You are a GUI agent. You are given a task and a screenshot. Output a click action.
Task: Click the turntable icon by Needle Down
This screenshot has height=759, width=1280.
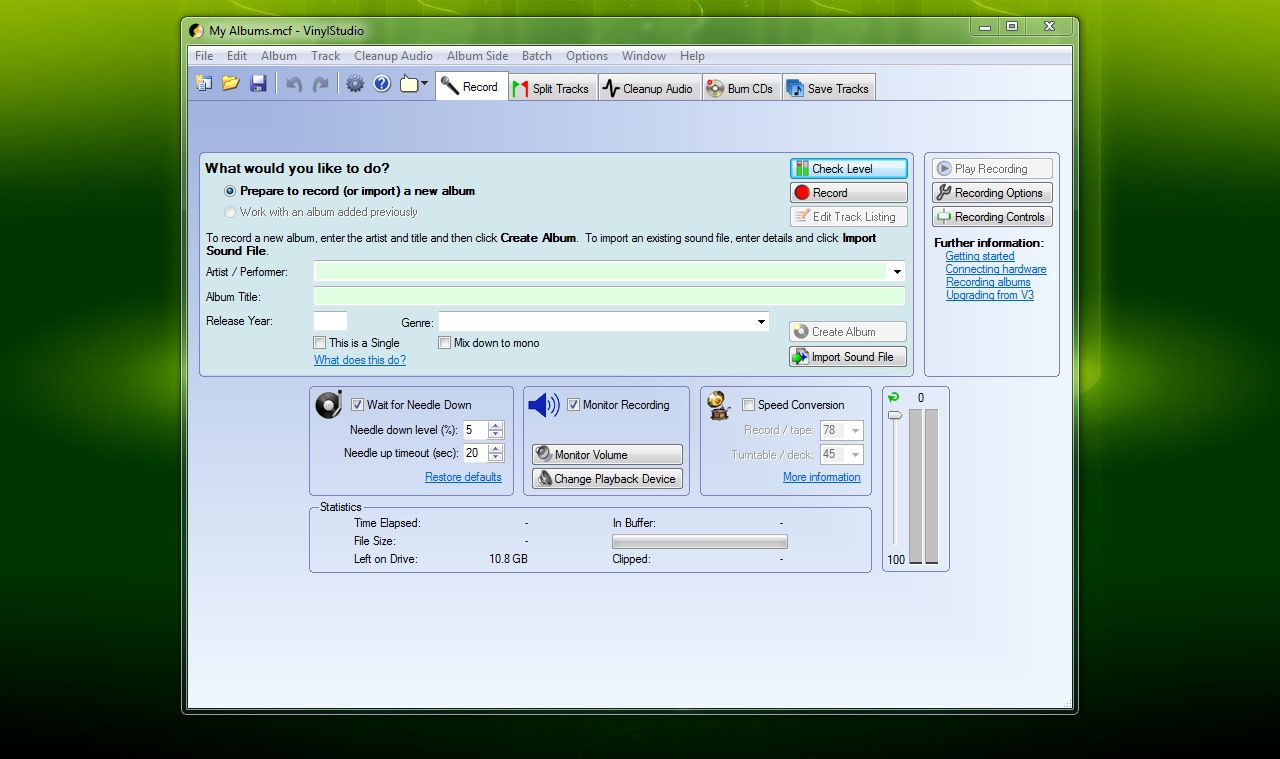click(329, 405)
